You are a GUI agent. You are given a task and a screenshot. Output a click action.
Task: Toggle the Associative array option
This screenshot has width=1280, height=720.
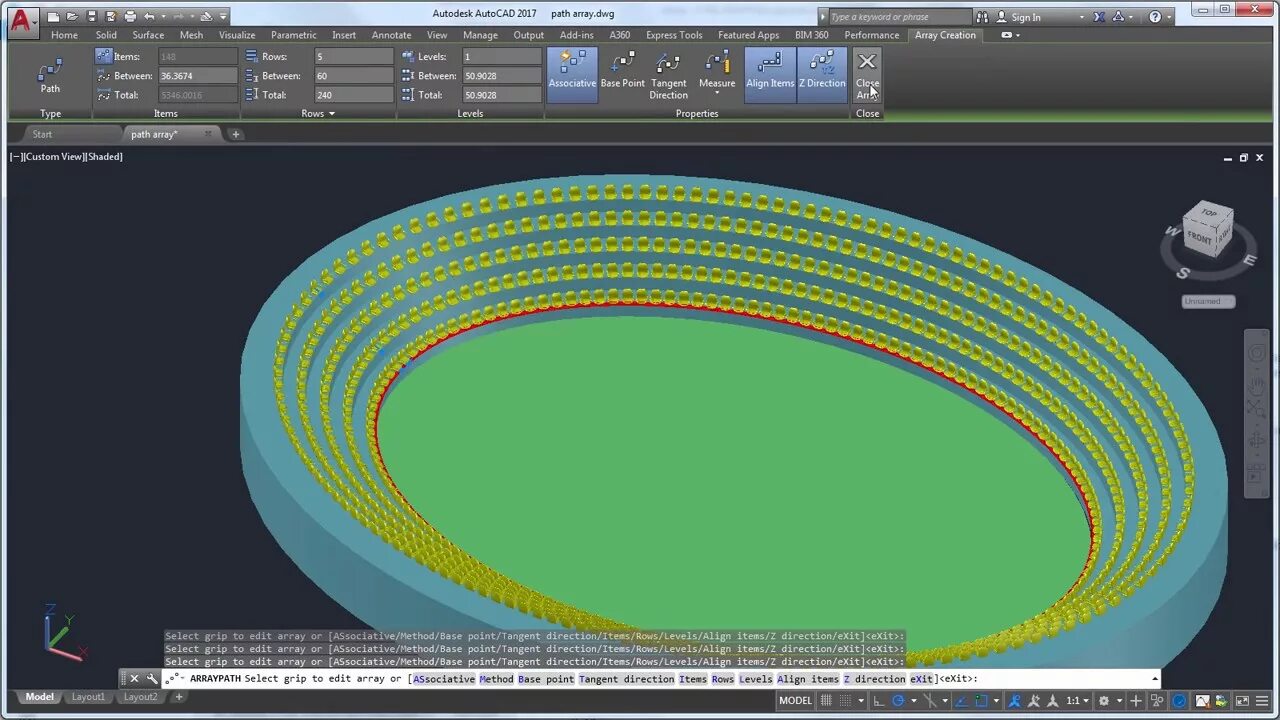[x=572, y=74]
